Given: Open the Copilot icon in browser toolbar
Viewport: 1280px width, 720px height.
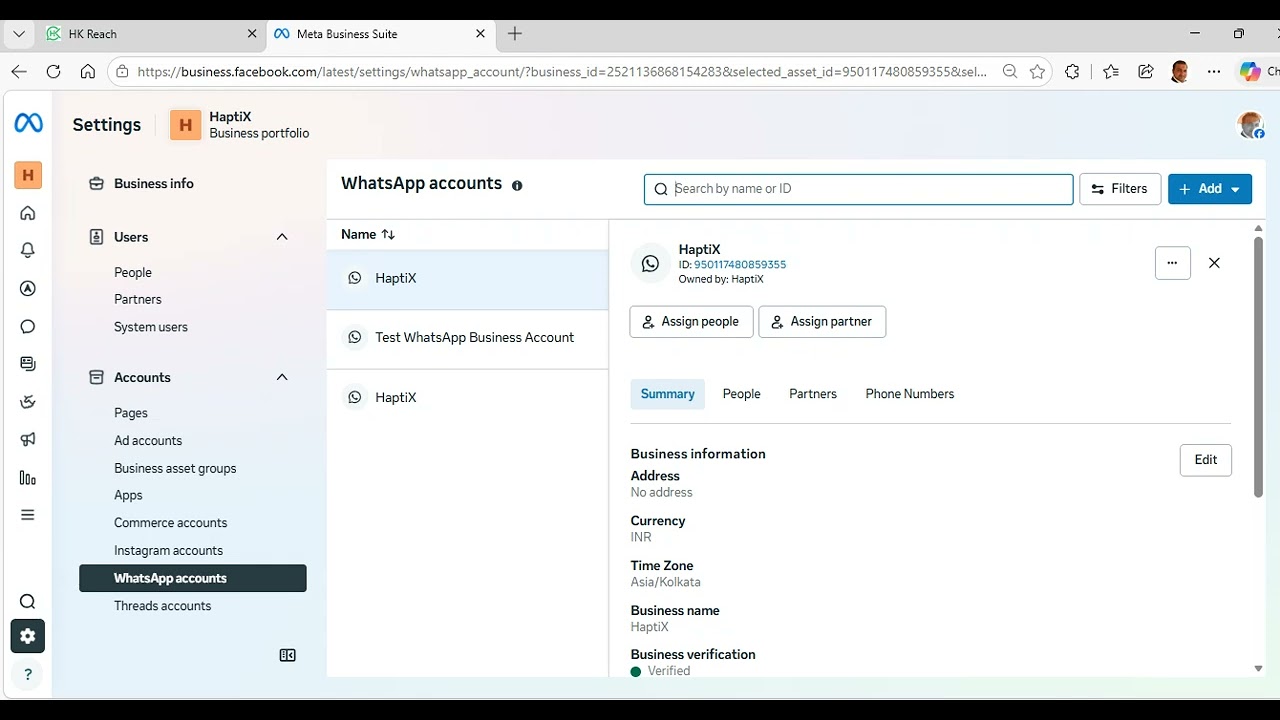Looking at the screenshot, I should (1250, 71).
